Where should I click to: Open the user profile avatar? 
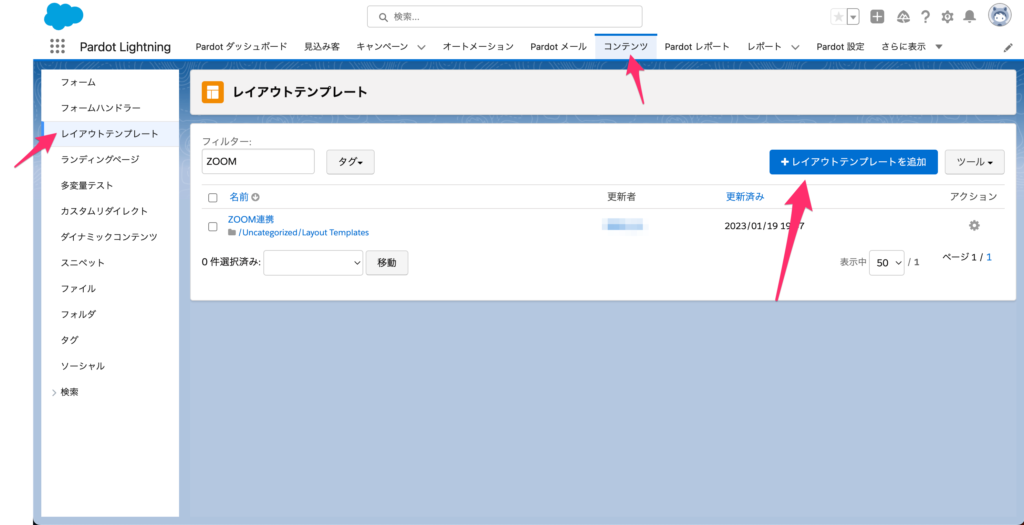click(999, 16)
